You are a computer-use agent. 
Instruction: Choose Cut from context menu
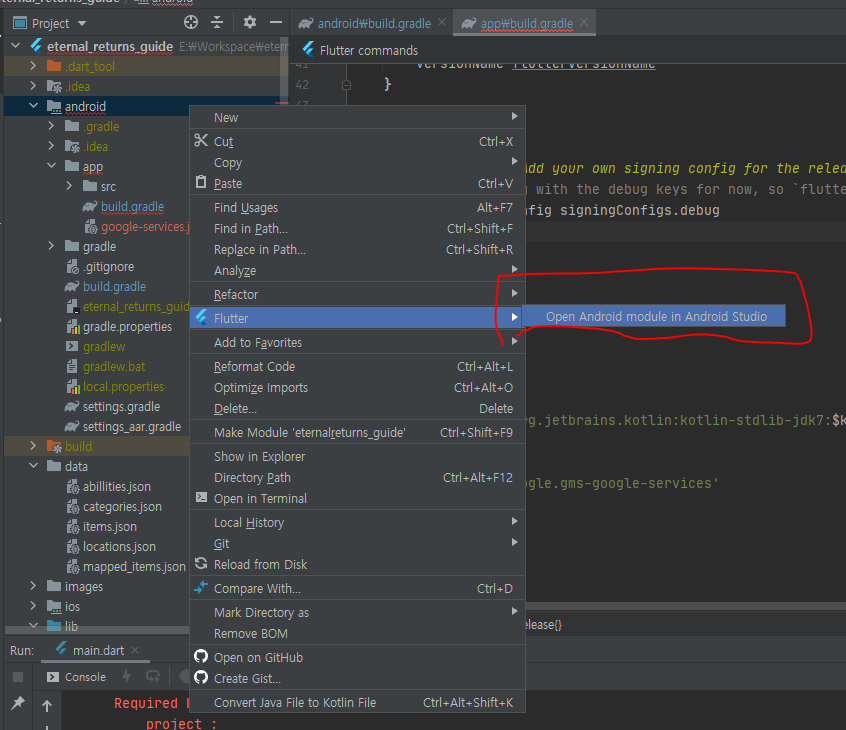coord(357,141)
